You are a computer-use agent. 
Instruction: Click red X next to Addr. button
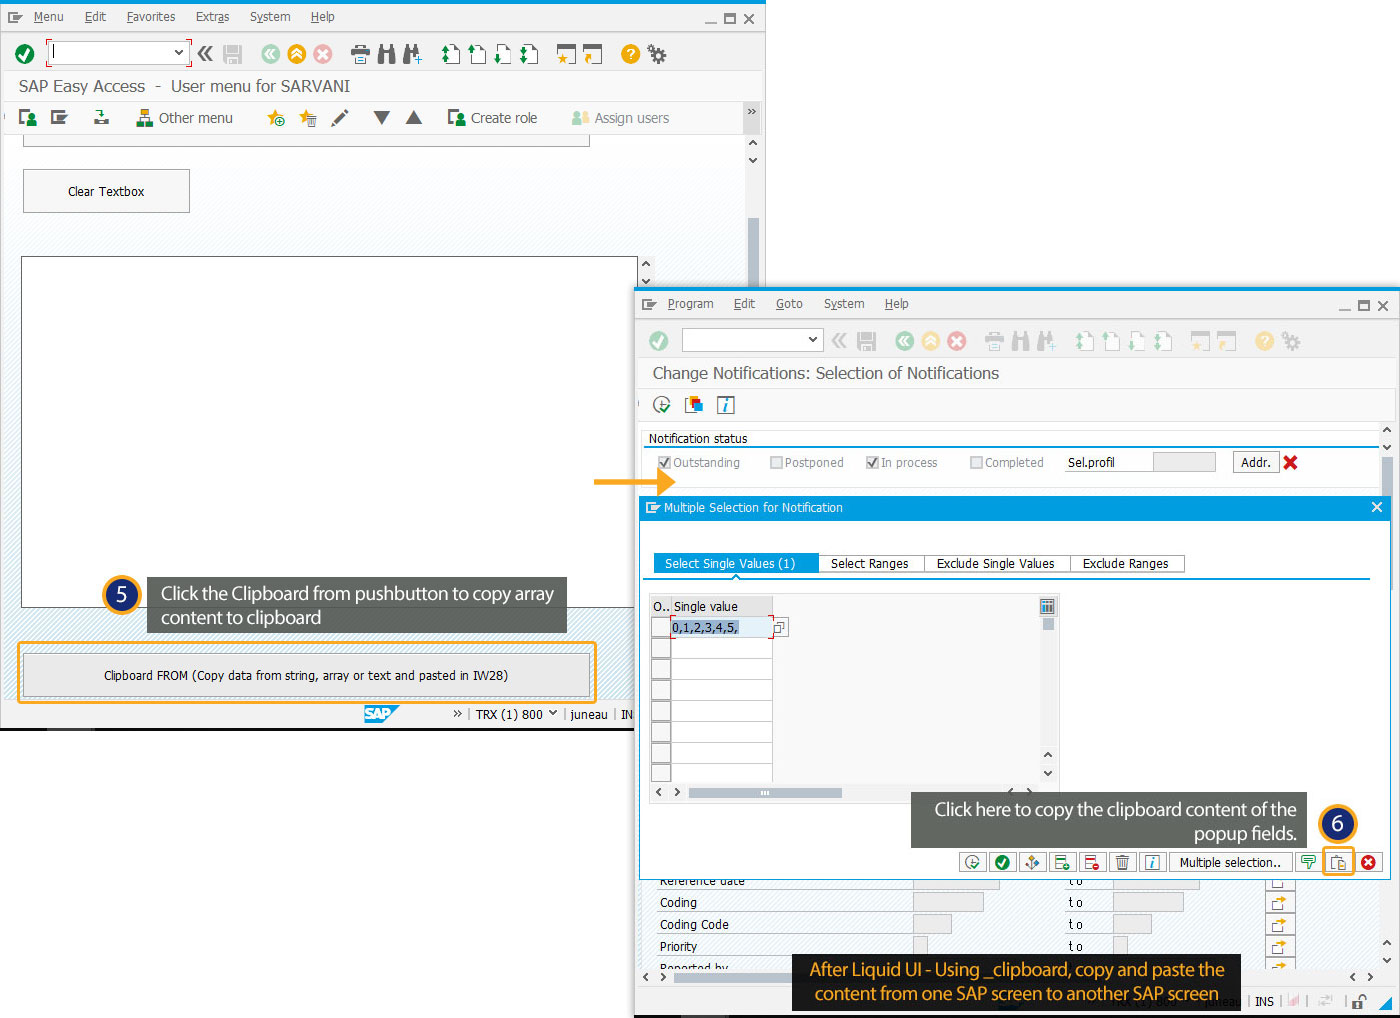tap(1291, 462)
